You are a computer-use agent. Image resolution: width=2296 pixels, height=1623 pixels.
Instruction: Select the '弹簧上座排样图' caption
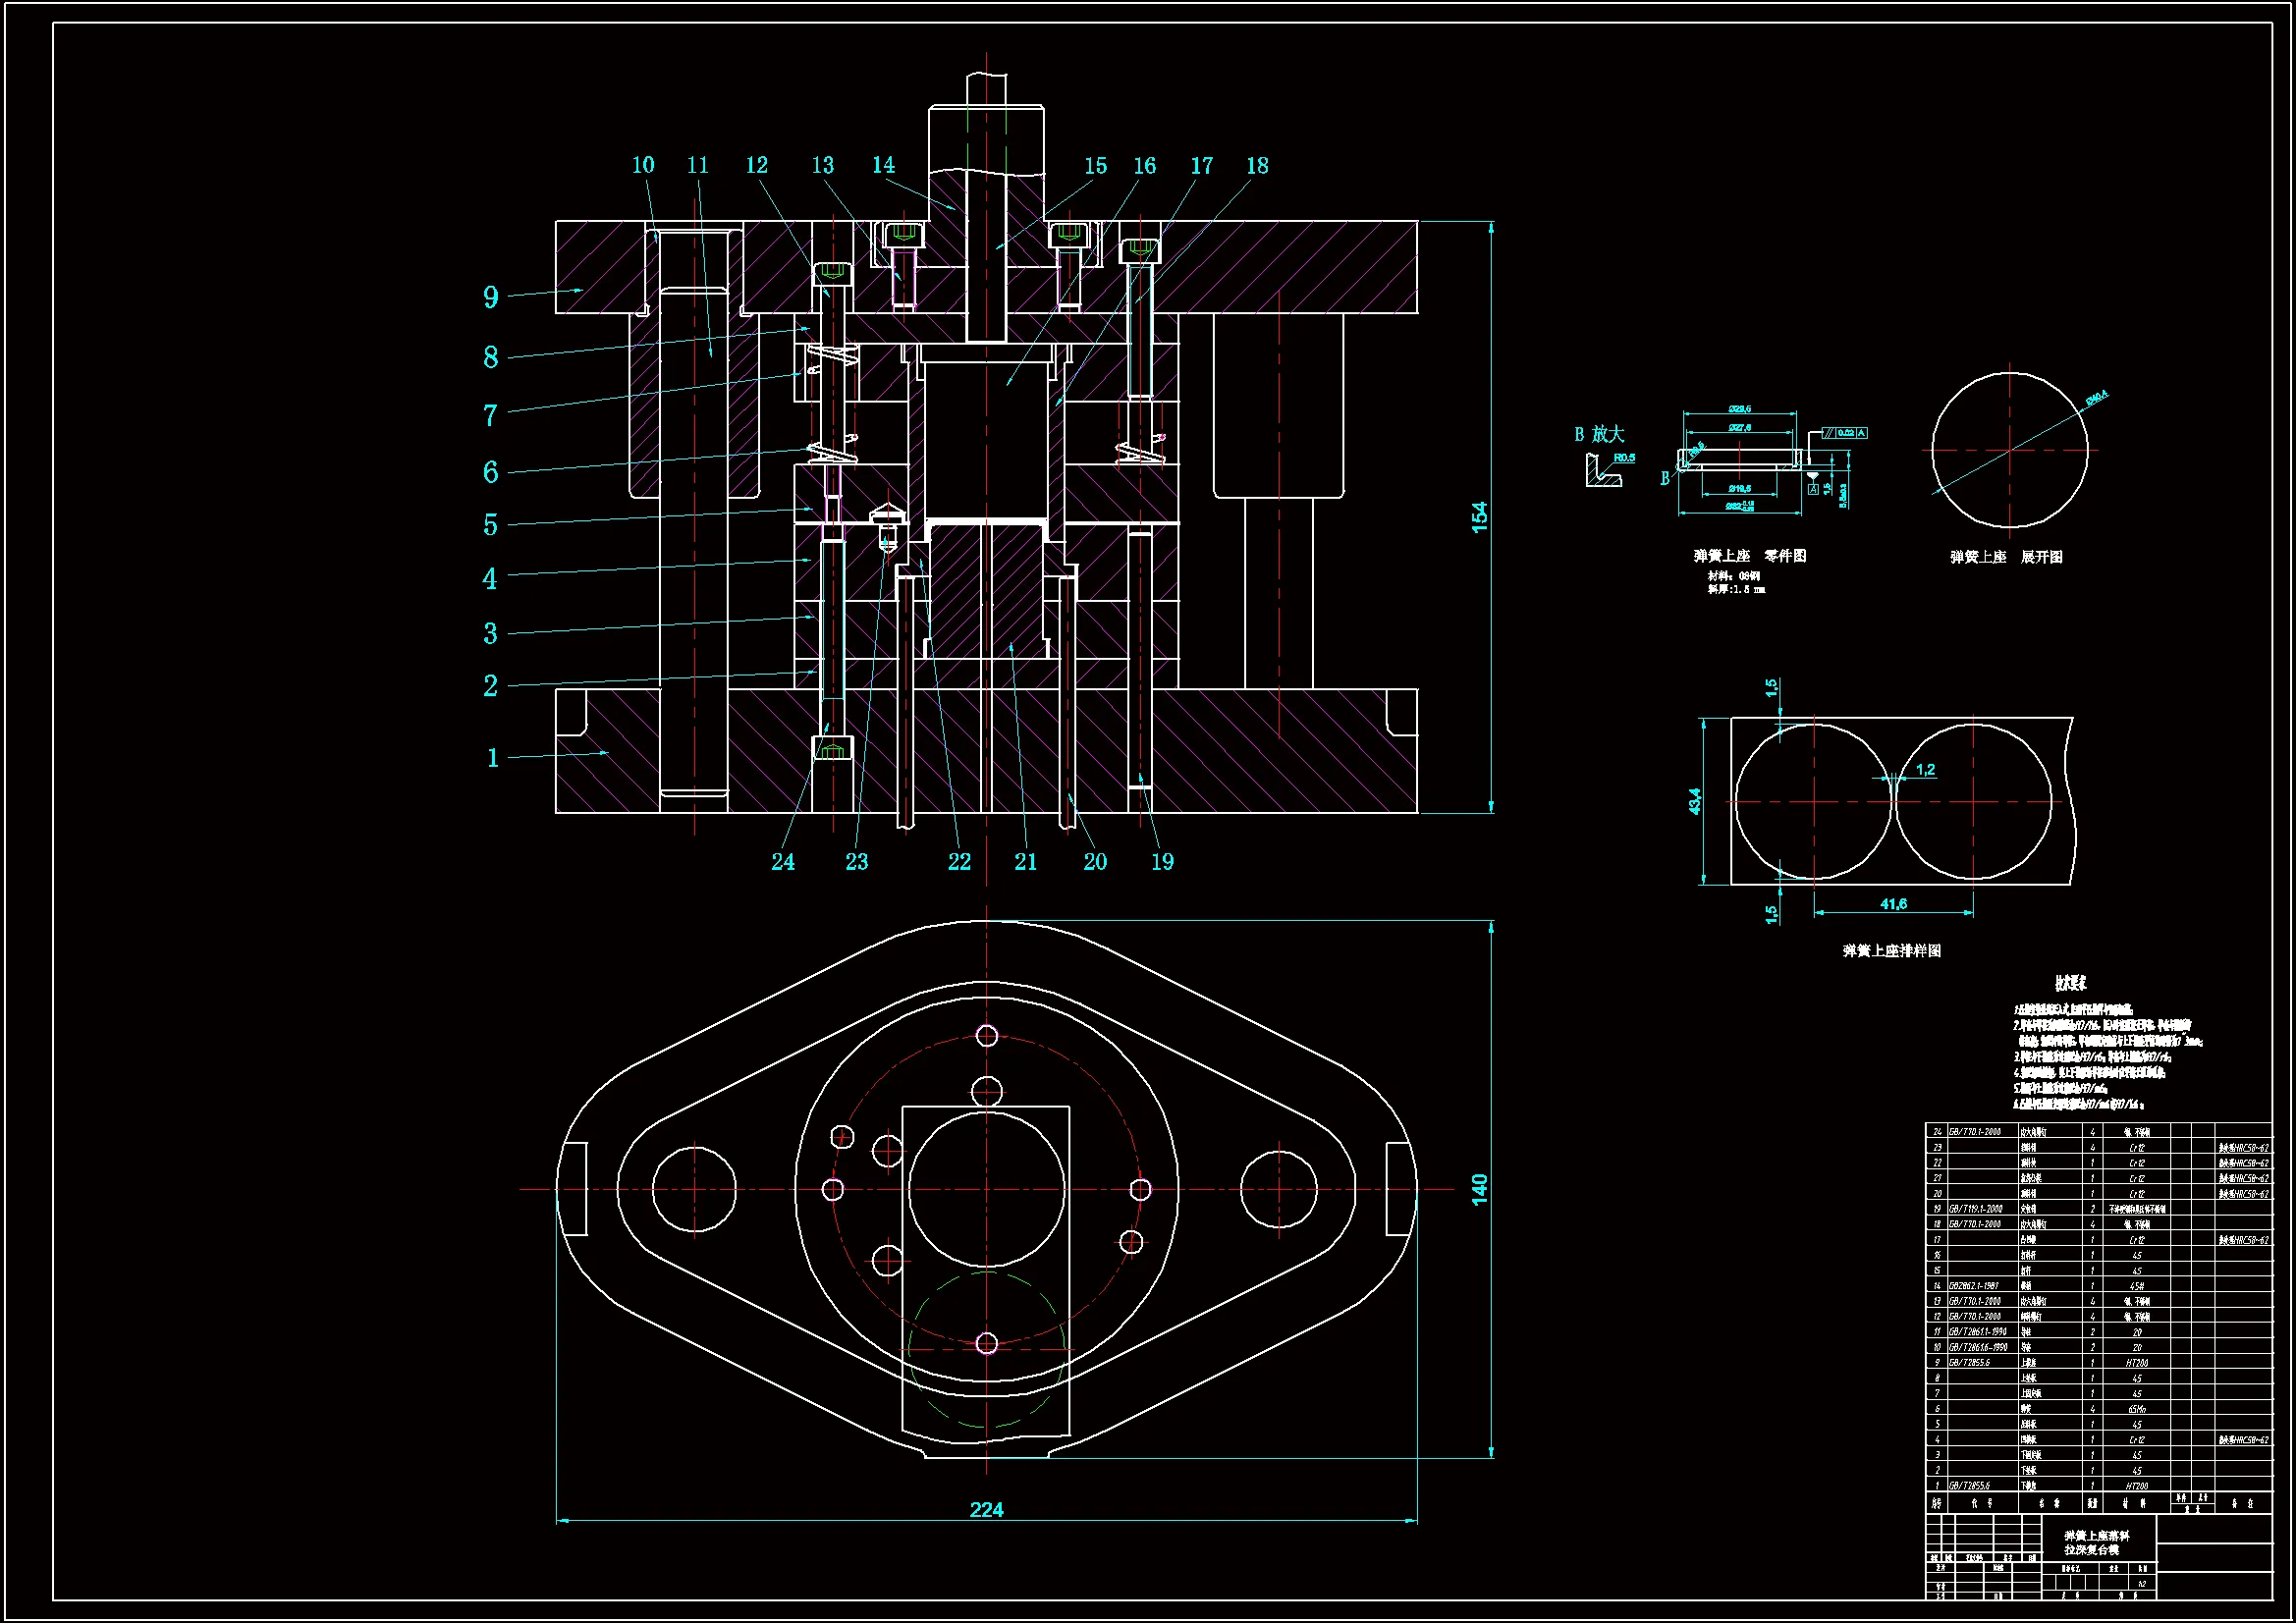coord(1892,951)
